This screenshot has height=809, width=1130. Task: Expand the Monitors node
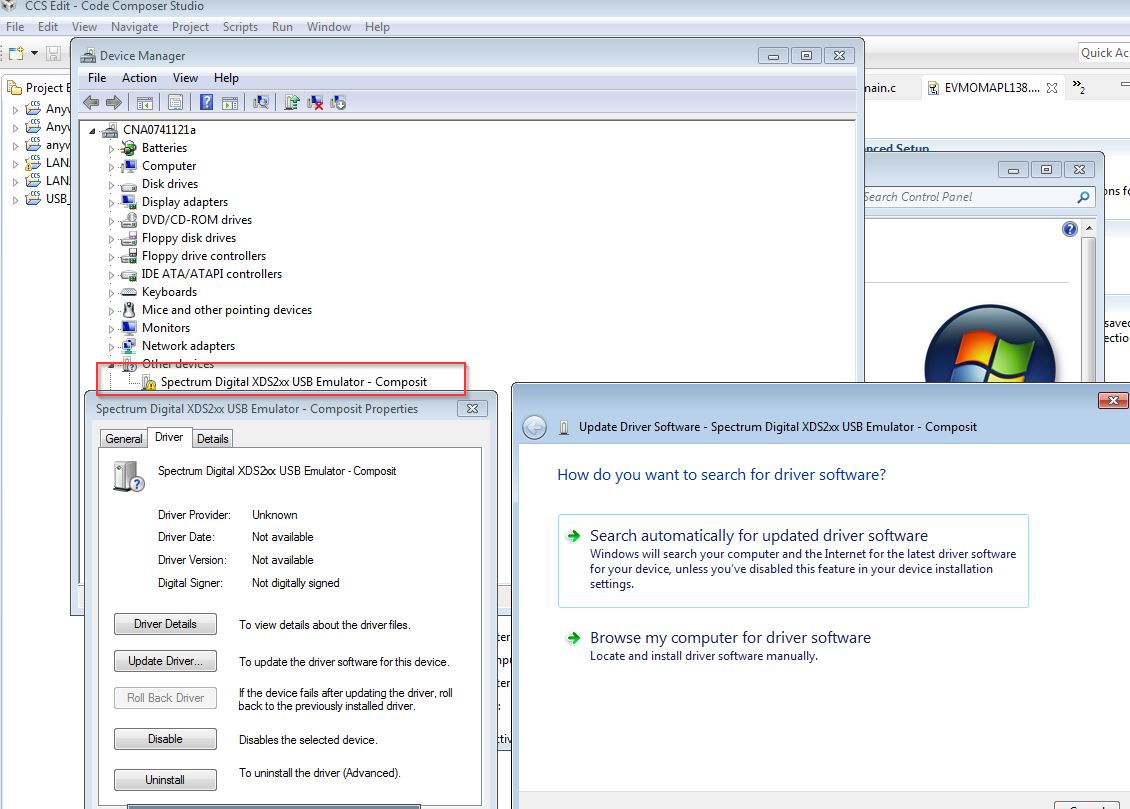pyautogui.click(x=111, y=328)
